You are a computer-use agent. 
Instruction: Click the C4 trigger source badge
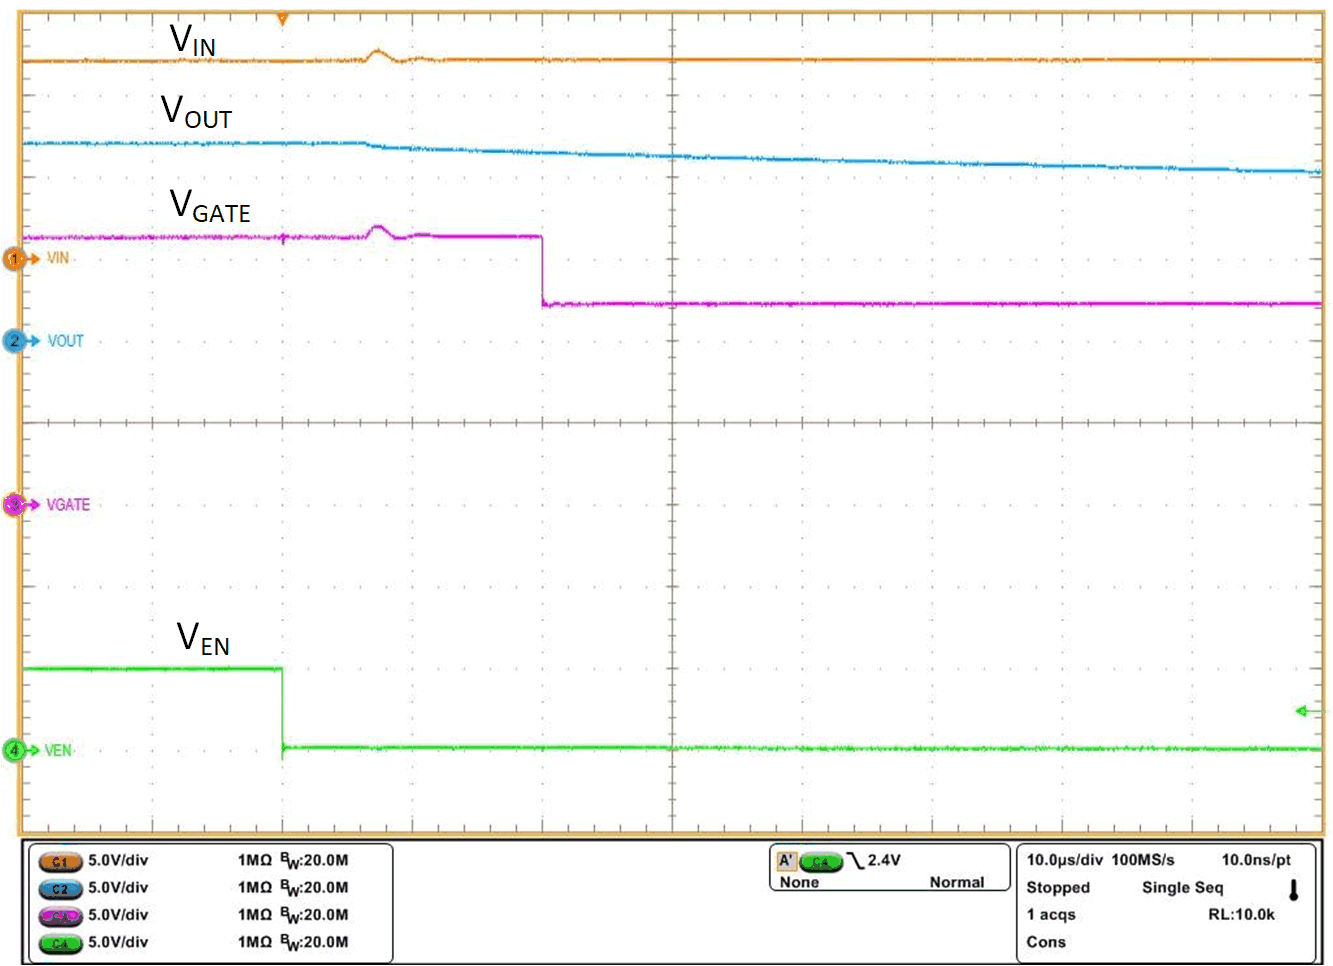click(820, 861)
